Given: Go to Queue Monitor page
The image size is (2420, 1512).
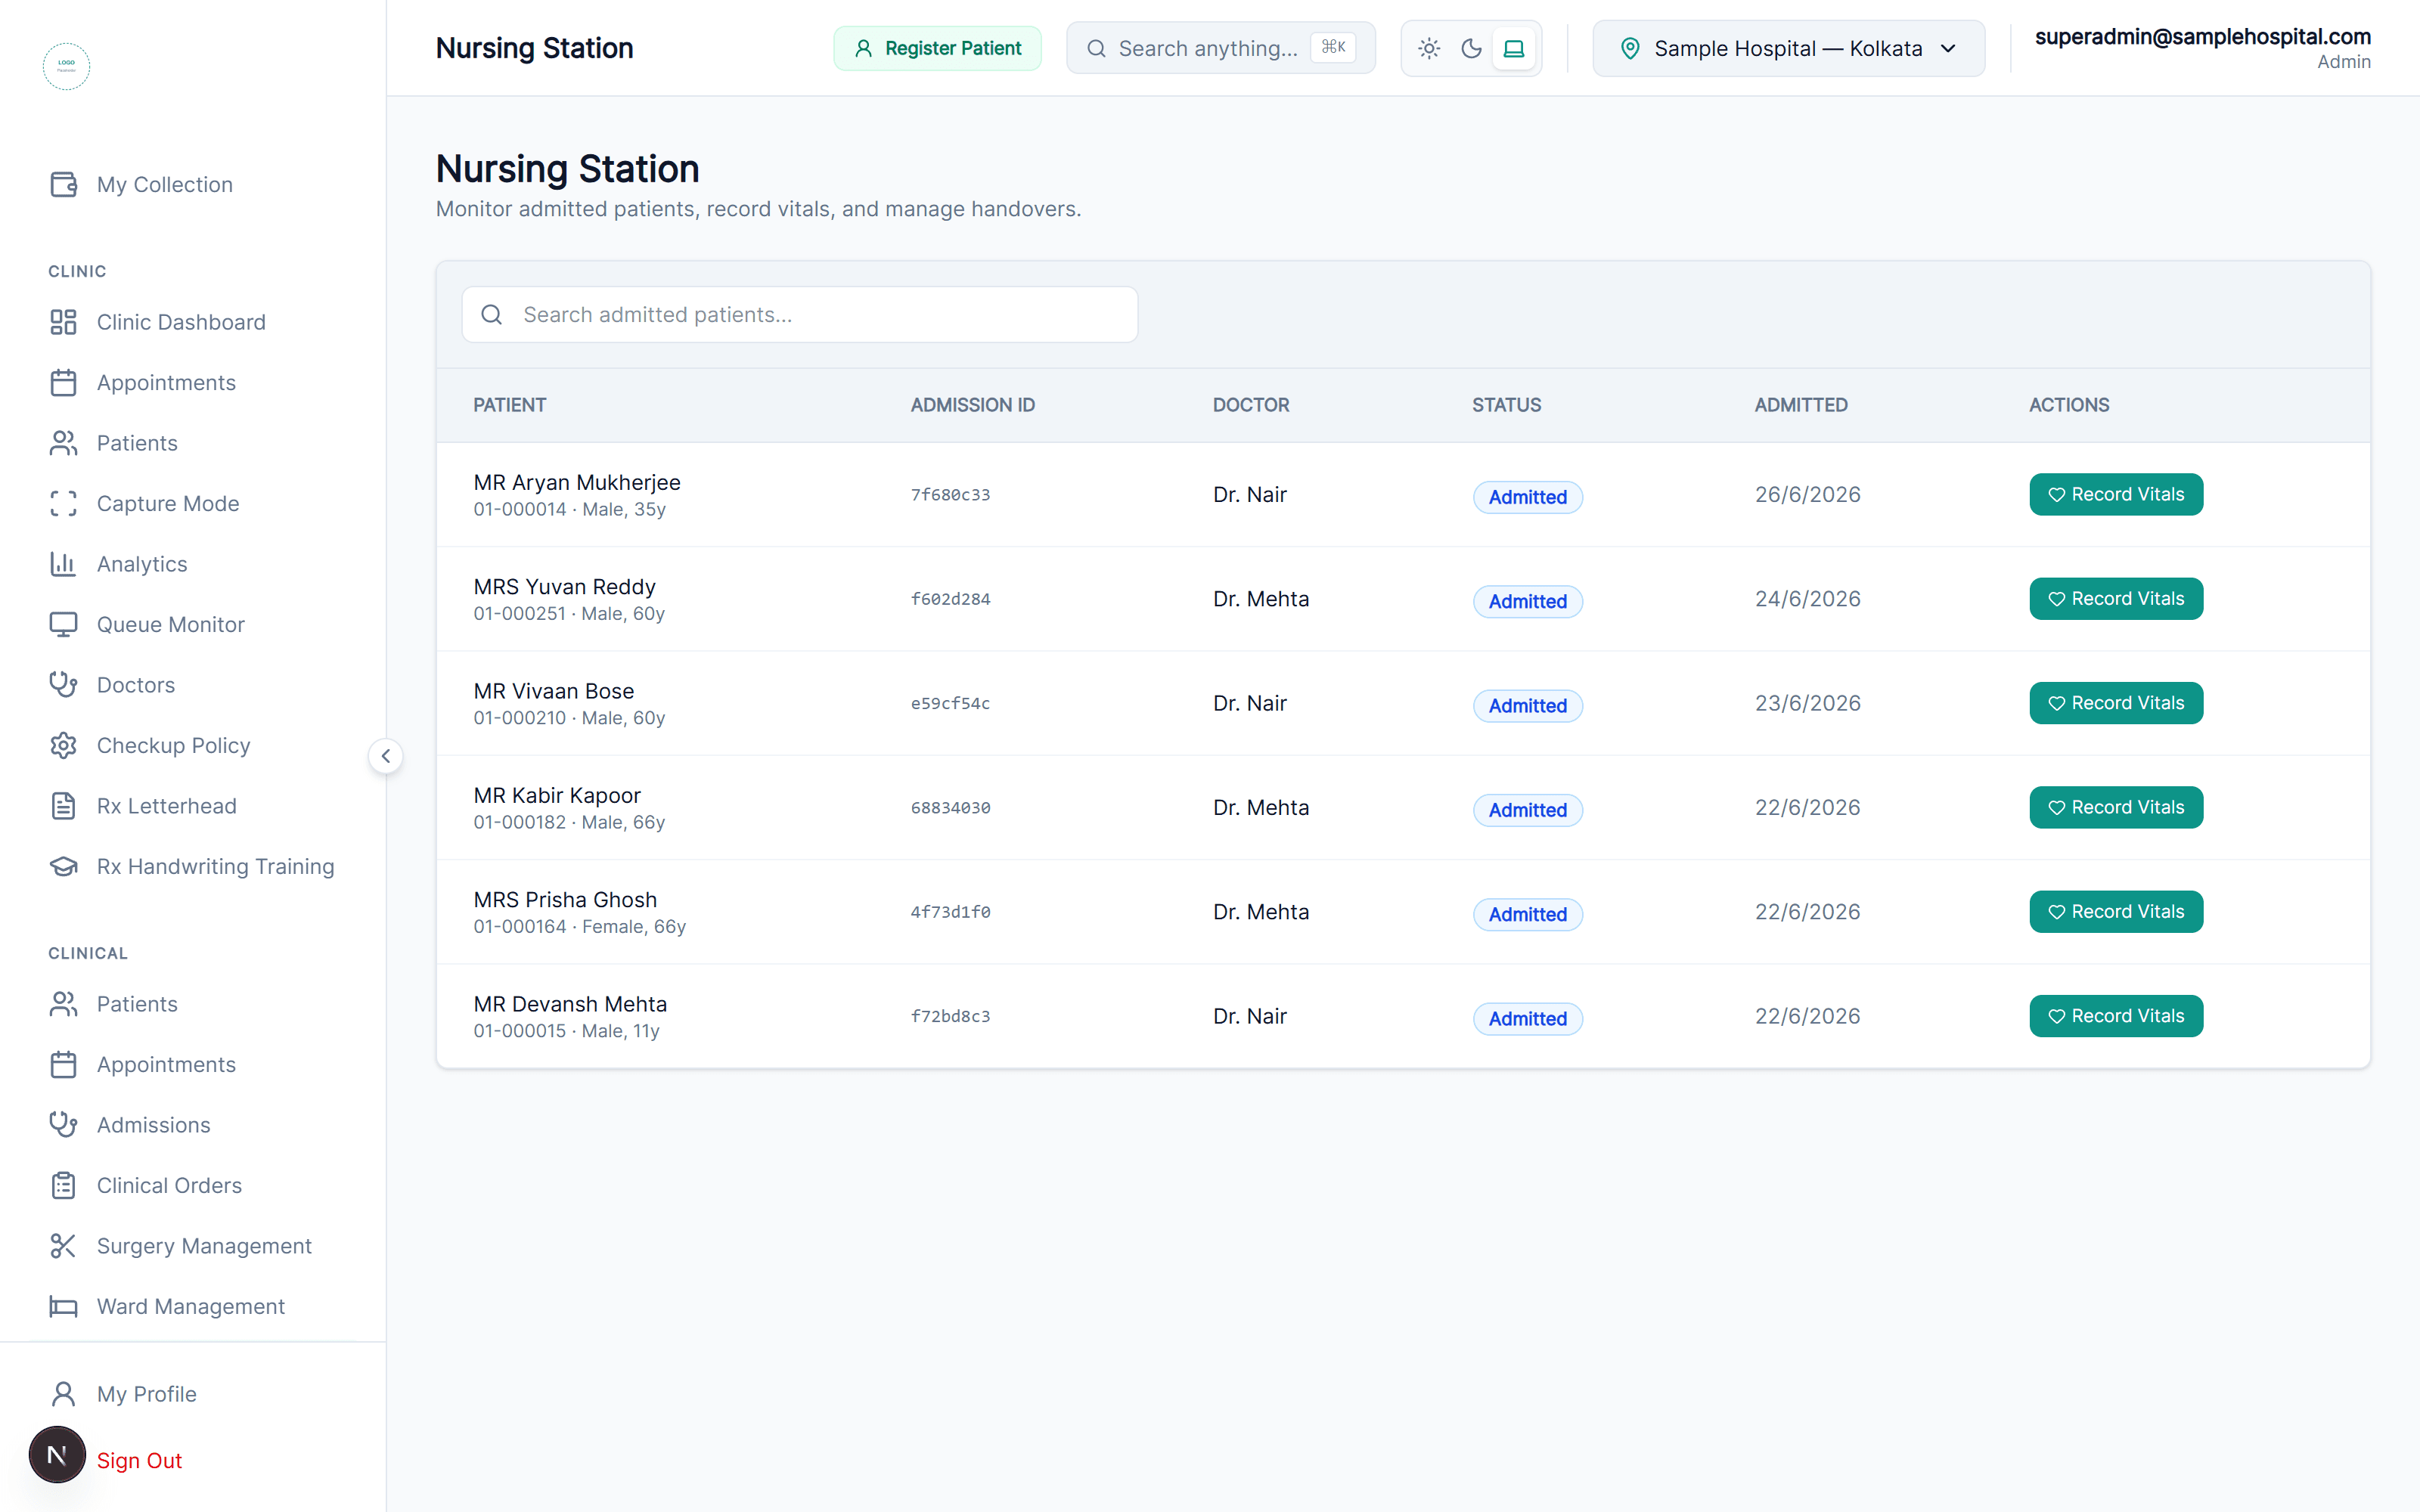Looking at the screenshot, I should coord(193,625).
